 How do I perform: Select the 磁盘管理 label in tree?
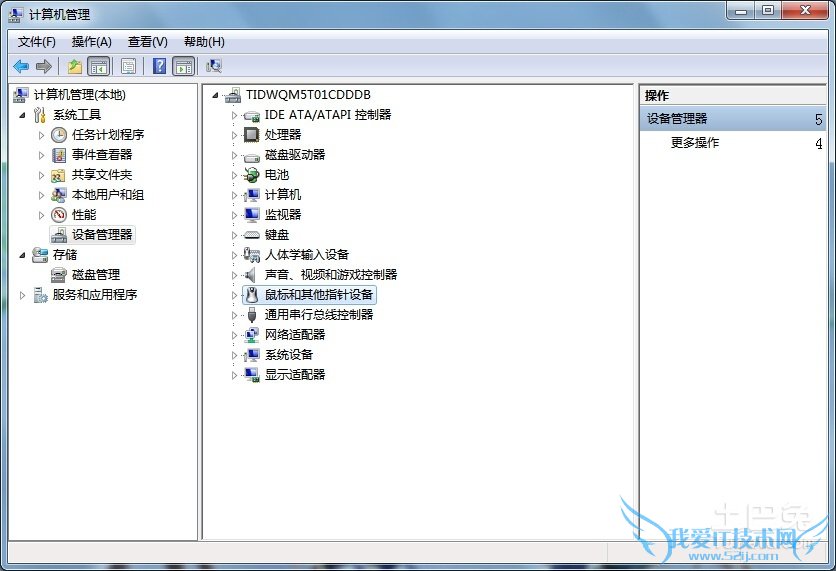(x=96, y=275)
